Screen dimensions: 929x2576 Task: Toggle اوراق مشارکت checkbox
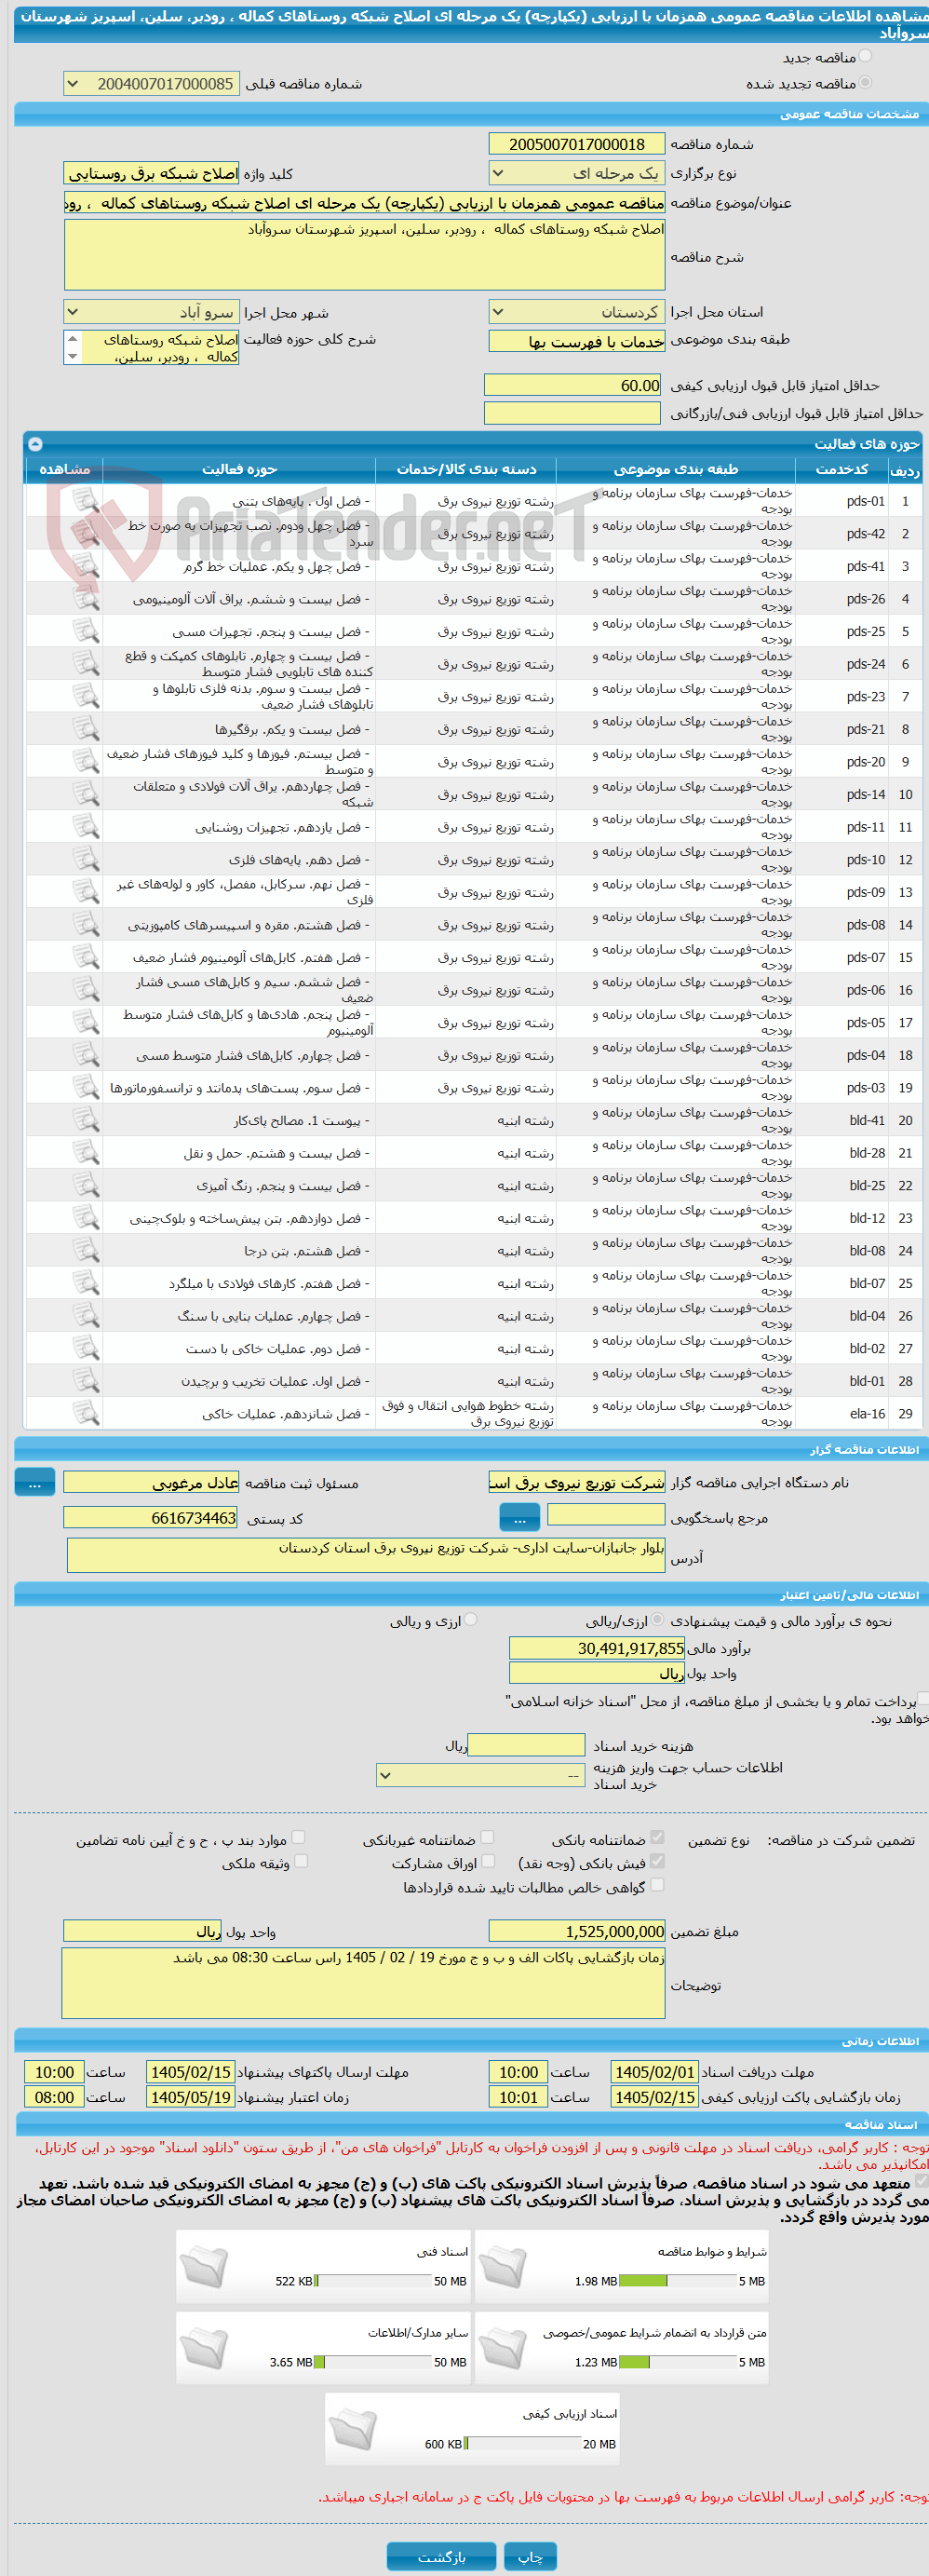pyautogui.click(x=487, y=1861)
